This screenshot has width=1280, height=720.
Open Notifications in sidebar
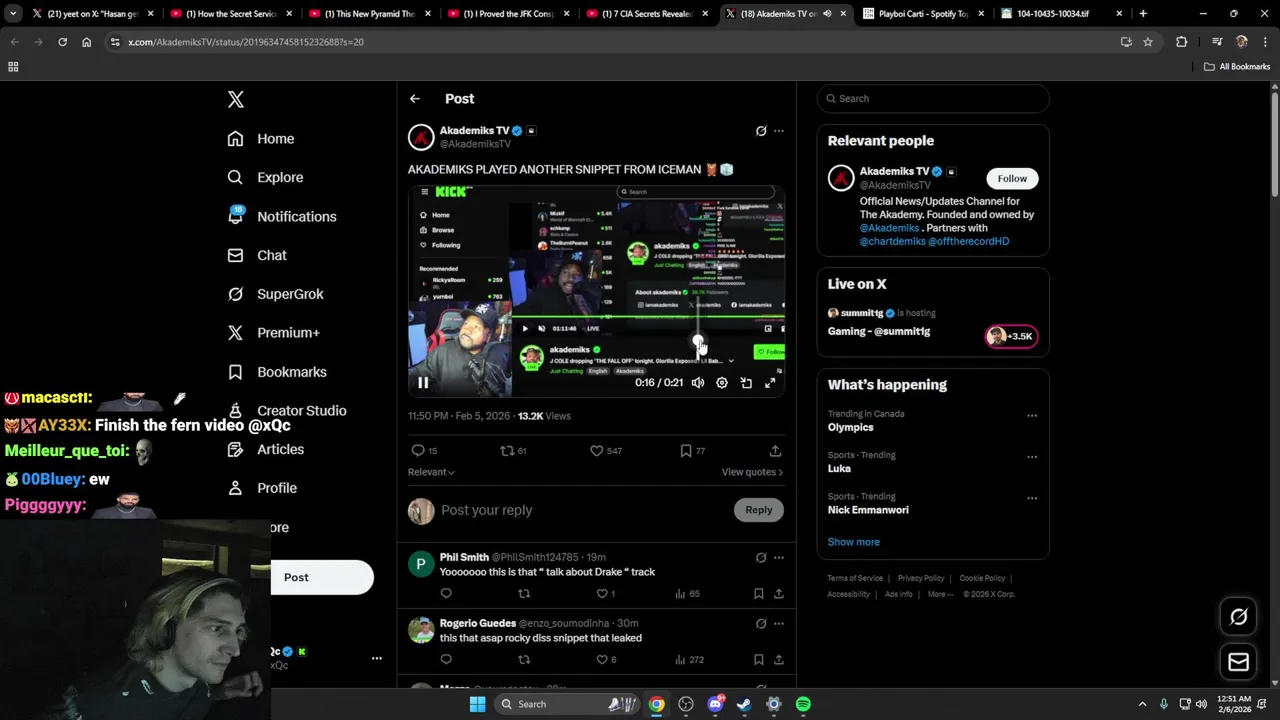pos(282,216)
